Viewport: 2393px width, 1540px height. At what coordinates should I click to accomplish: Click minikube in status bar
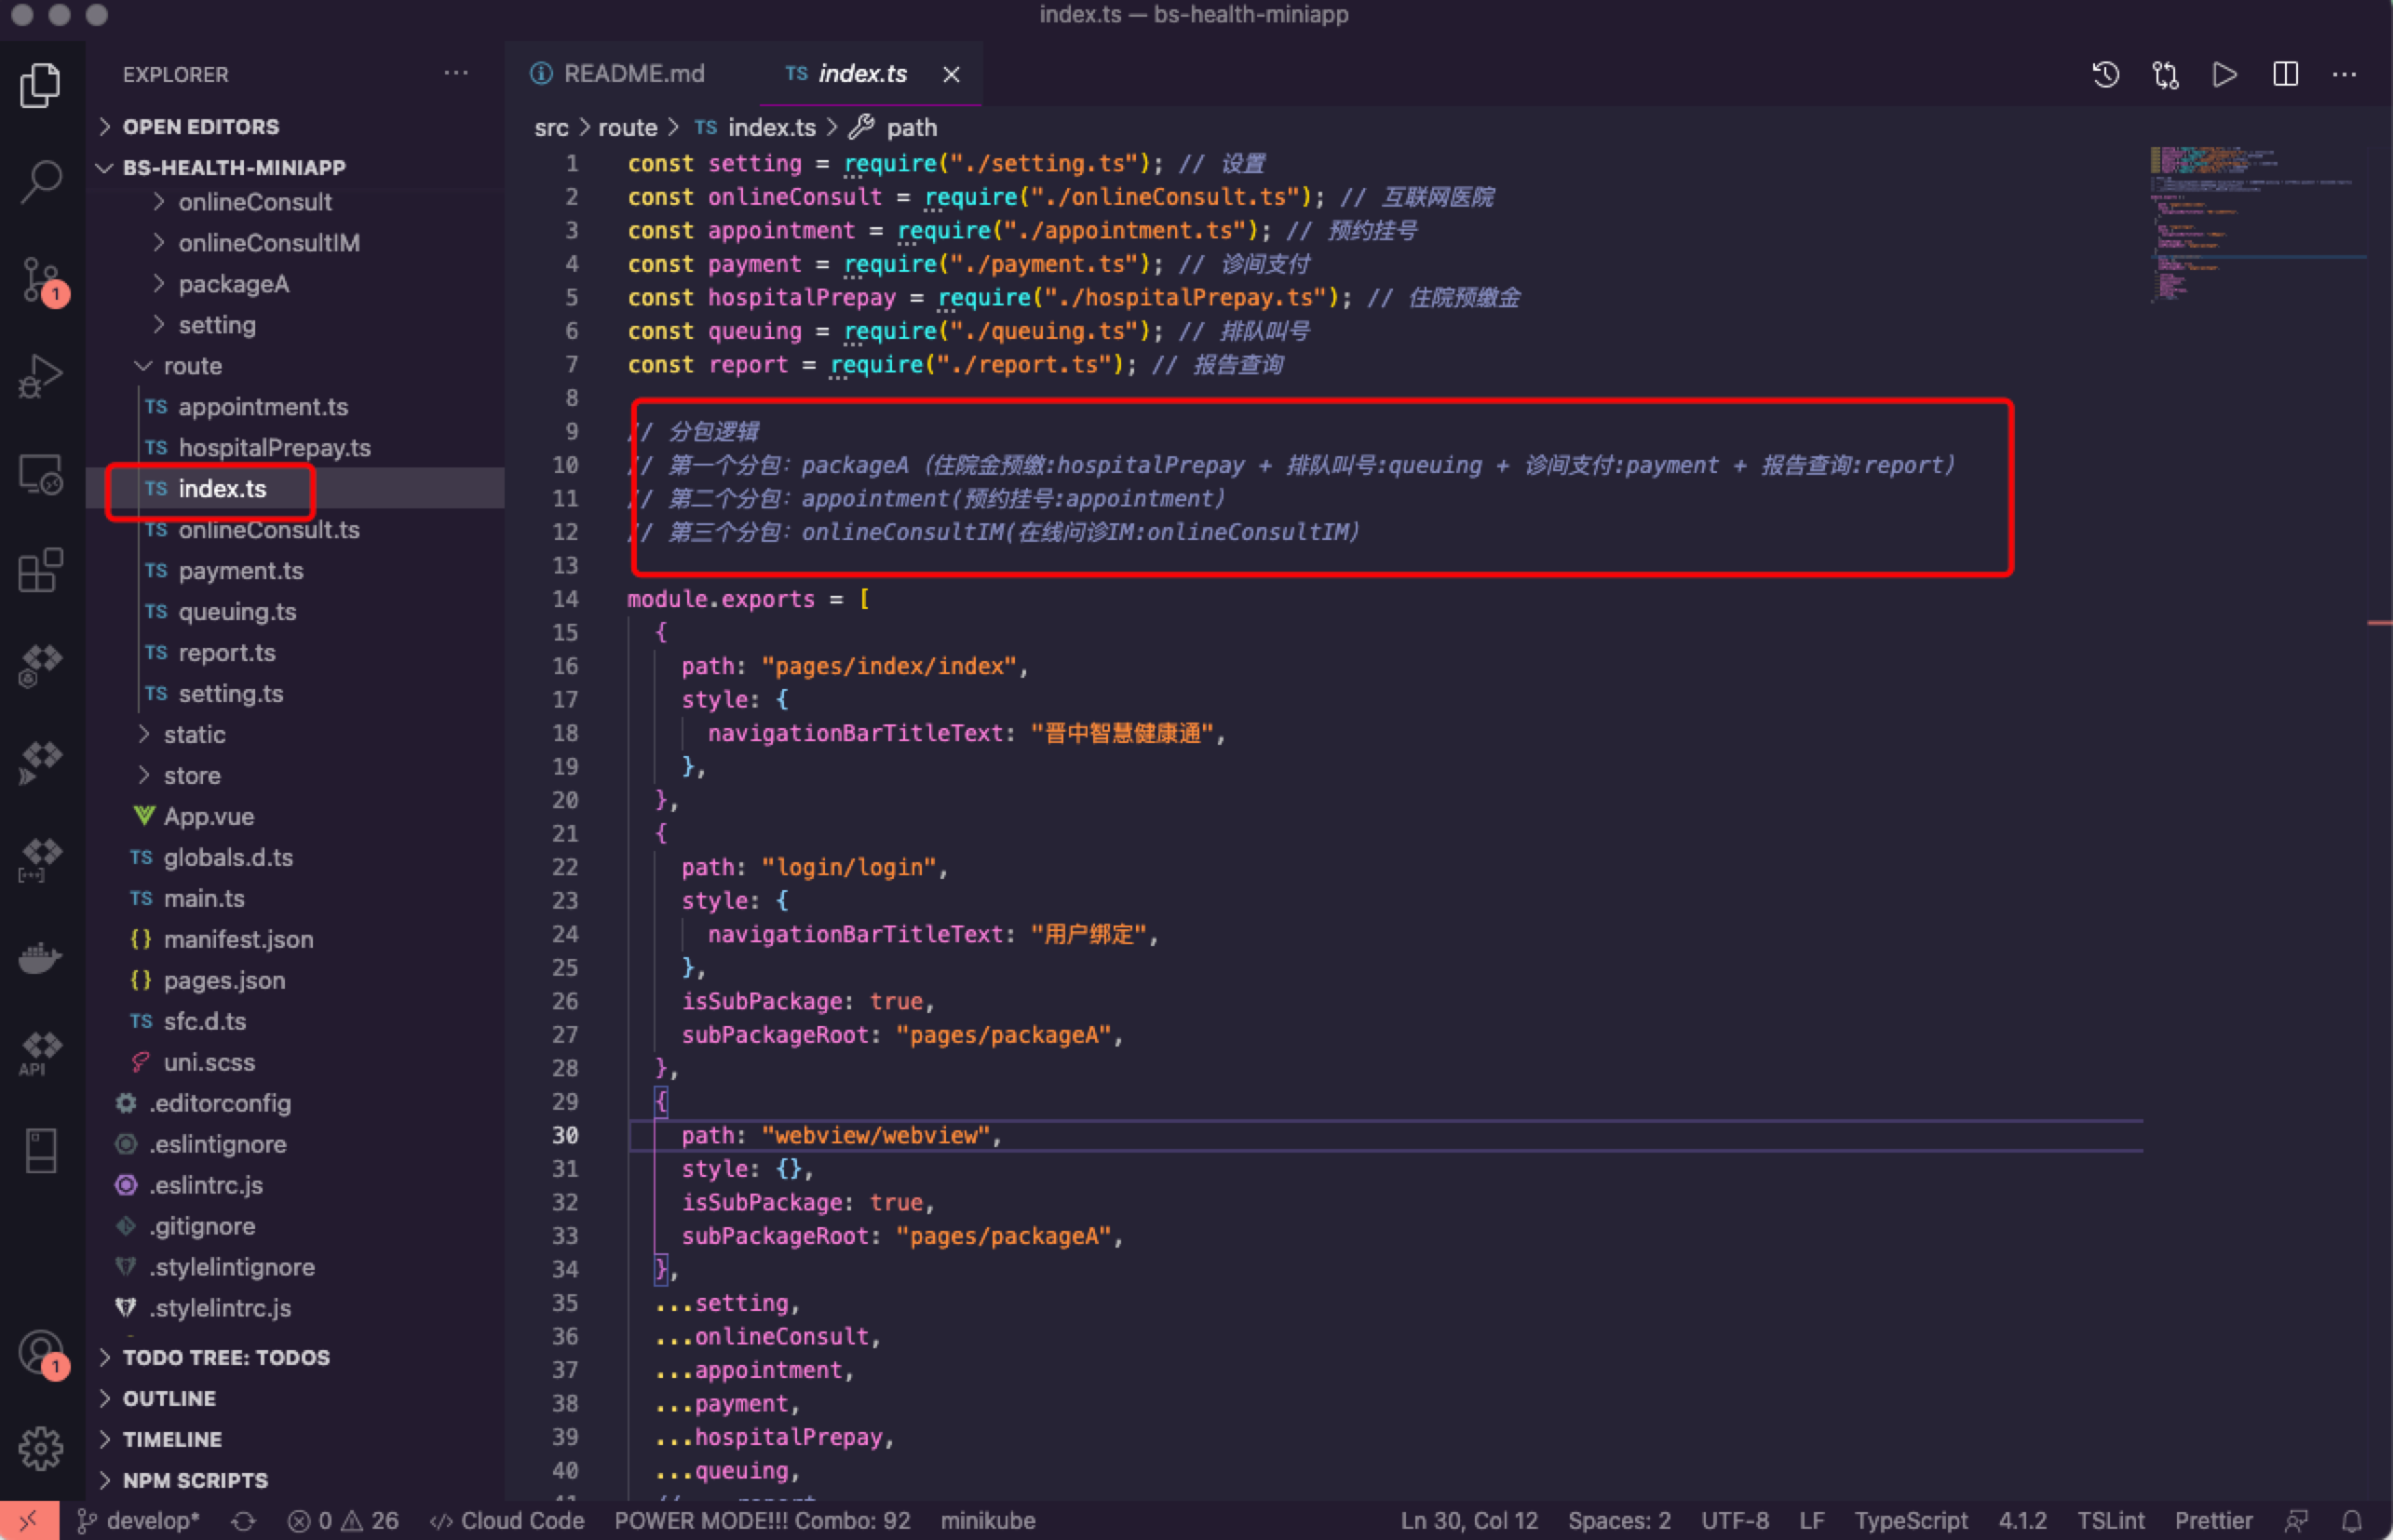[988, 1521]
